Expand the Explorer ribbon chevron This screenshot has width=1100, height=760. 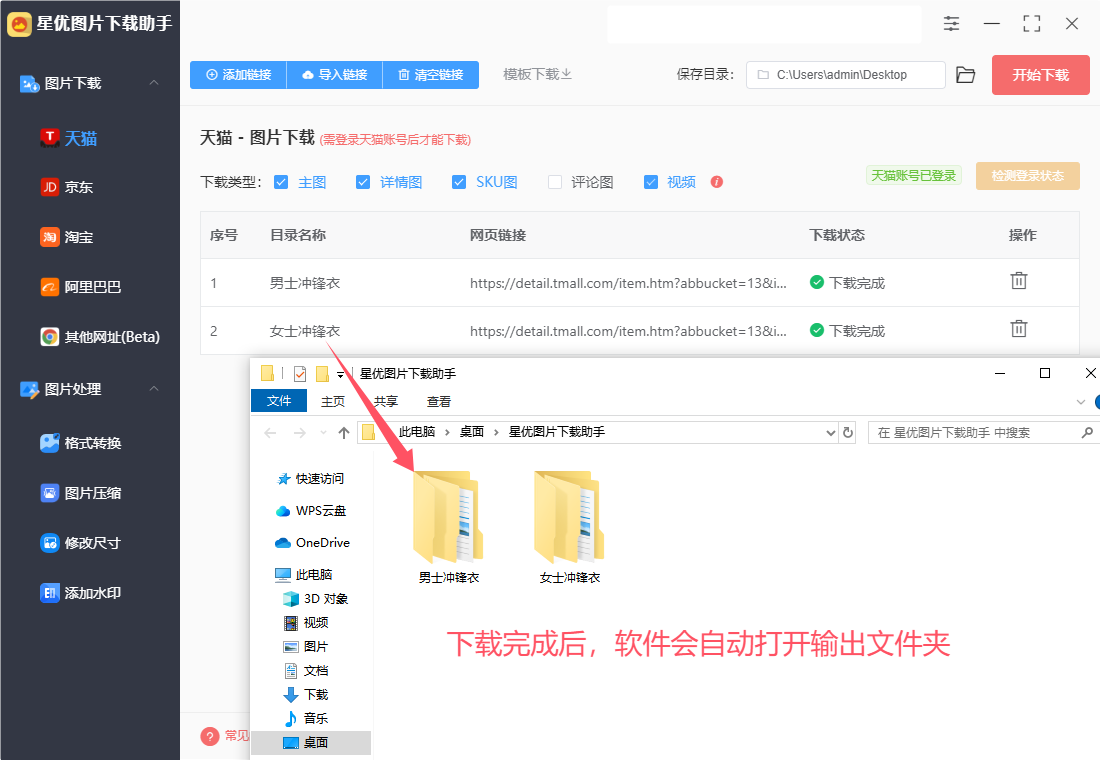[1080, 402]
